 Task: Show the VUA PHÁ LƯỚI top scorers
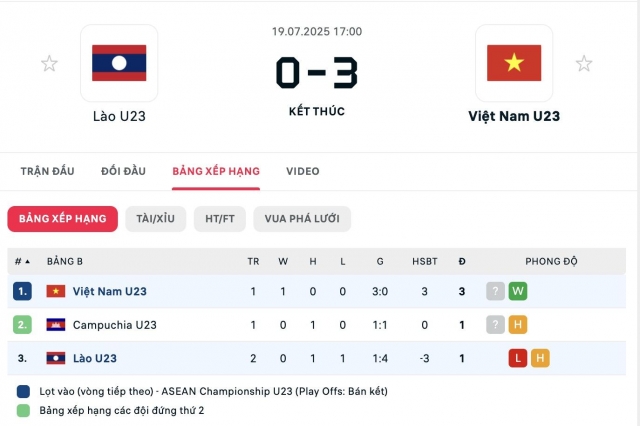click(302, 219)
